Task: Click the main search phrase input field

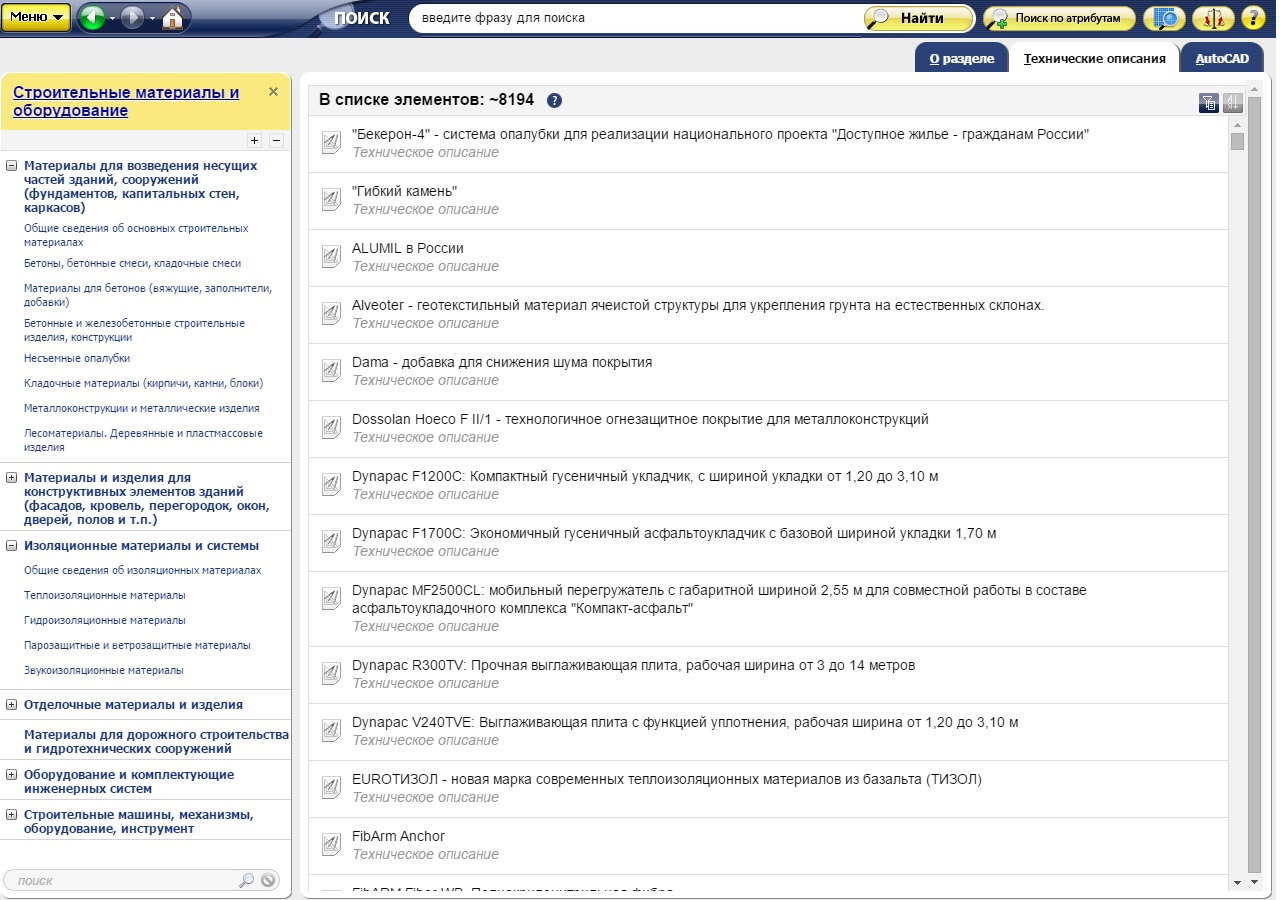Action: pyautogui.click(x=635, y=18)
